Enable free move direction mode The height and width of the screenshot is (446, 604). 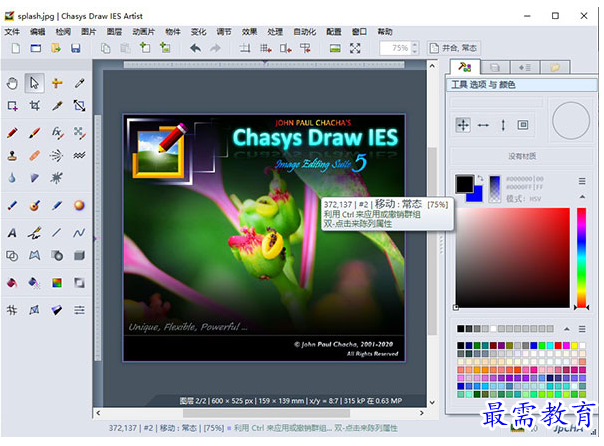tap(463, 125)
